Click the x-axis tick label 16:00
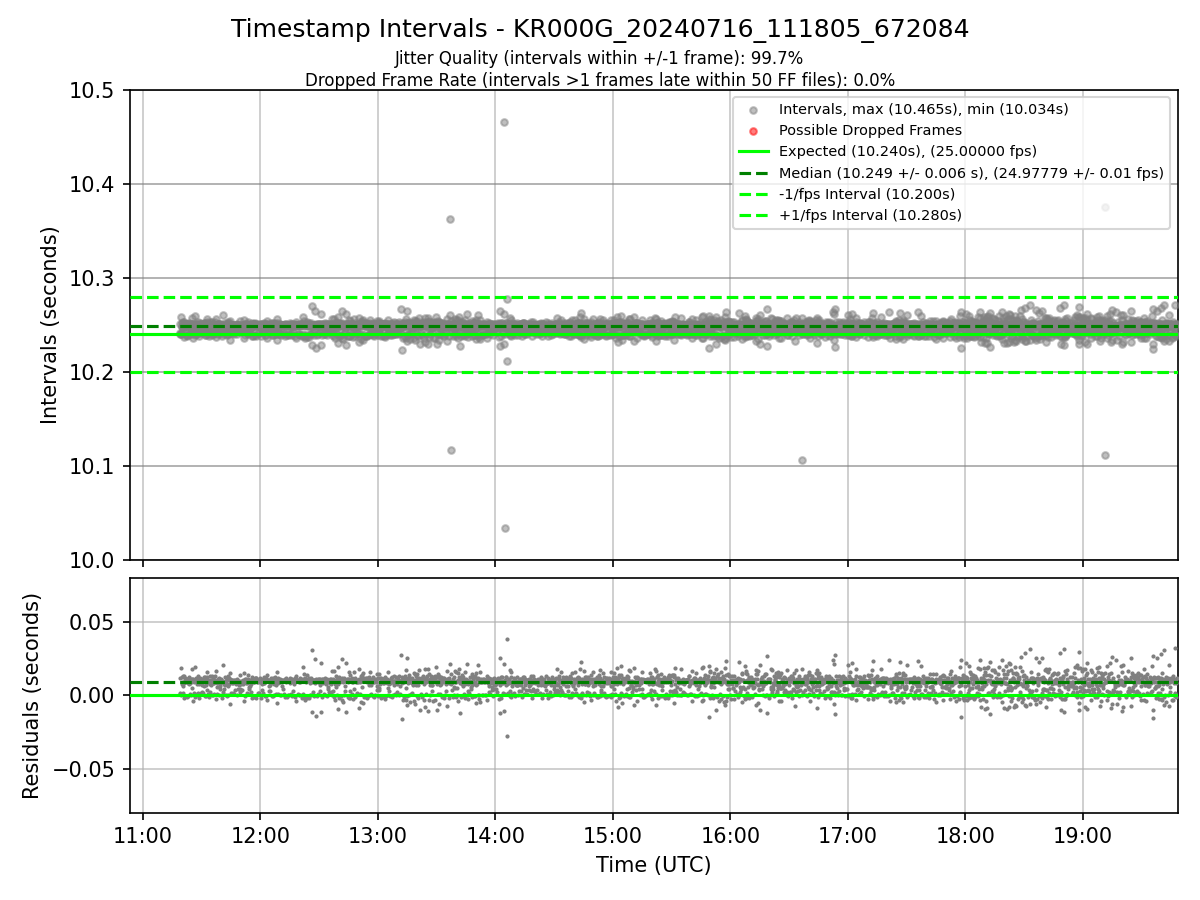Image resolution: width=1200 pixels, height=900 pixels. (730, 836)
